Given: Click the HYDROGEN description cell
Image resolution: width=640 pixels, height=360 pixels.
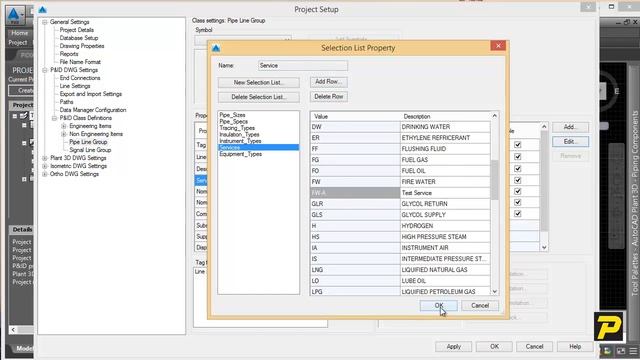Looking at the screenshot, I should point(445,226).
